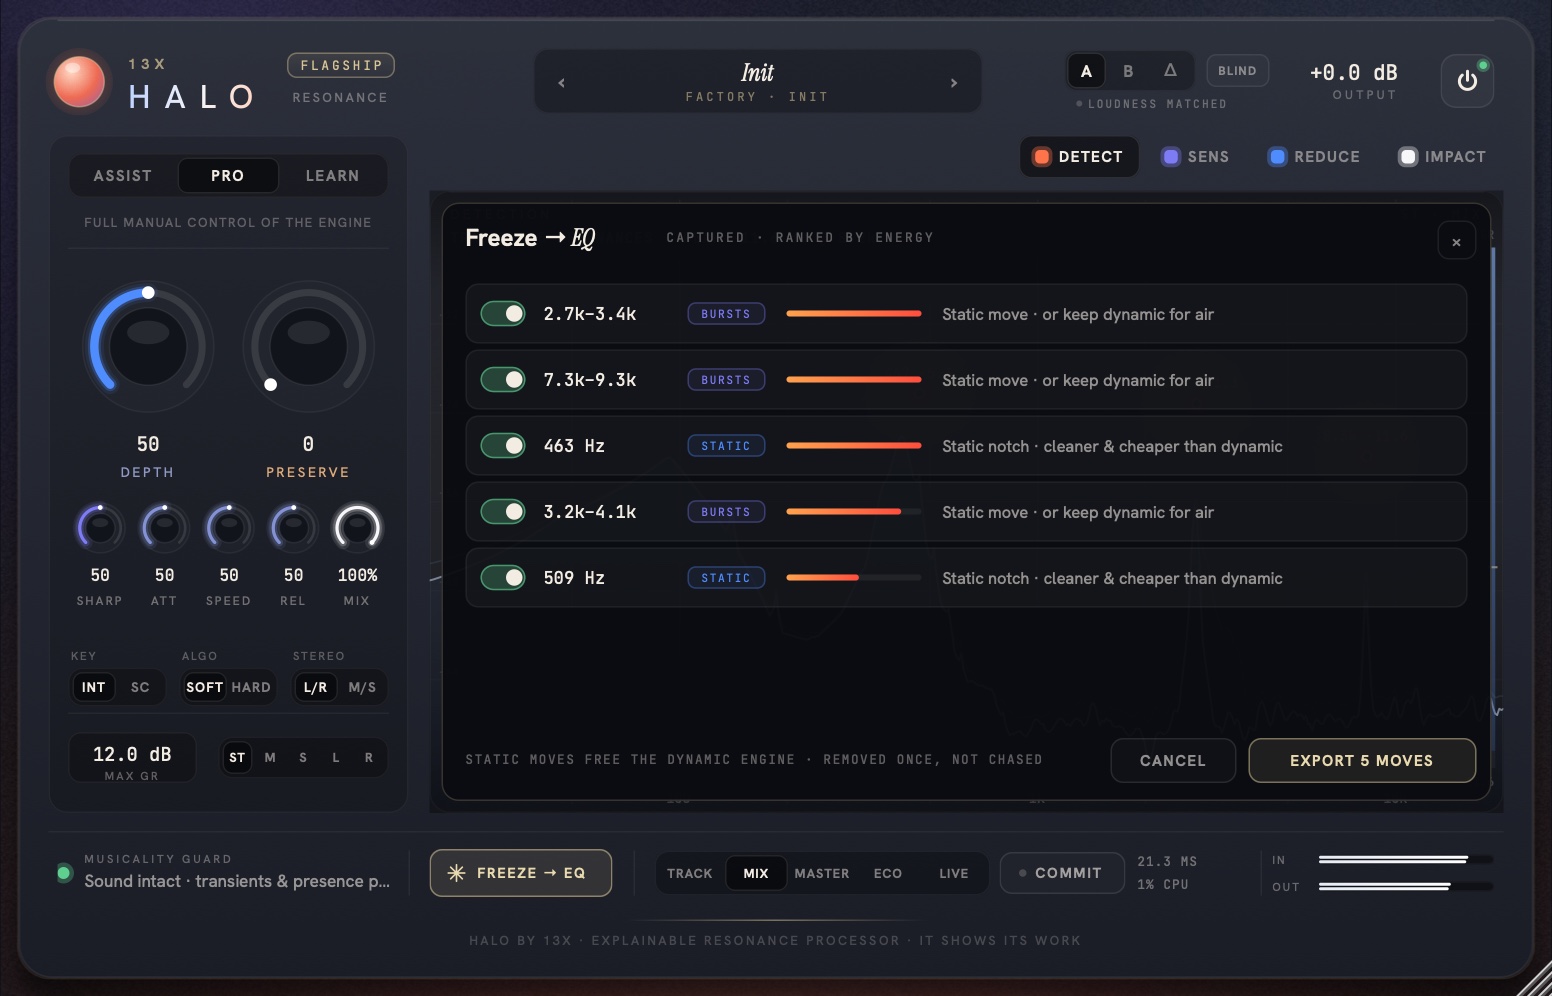Image resolution: width=1552 pixels, height=996 pixels.
Task: Set KEY to INT
Action: 93,687
